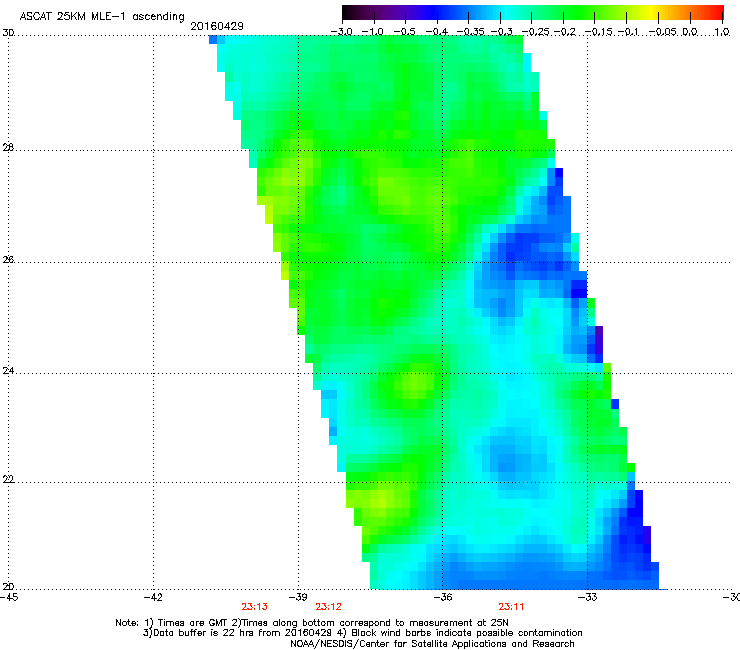Click the red time stamp 23:12

pos(328,607)
